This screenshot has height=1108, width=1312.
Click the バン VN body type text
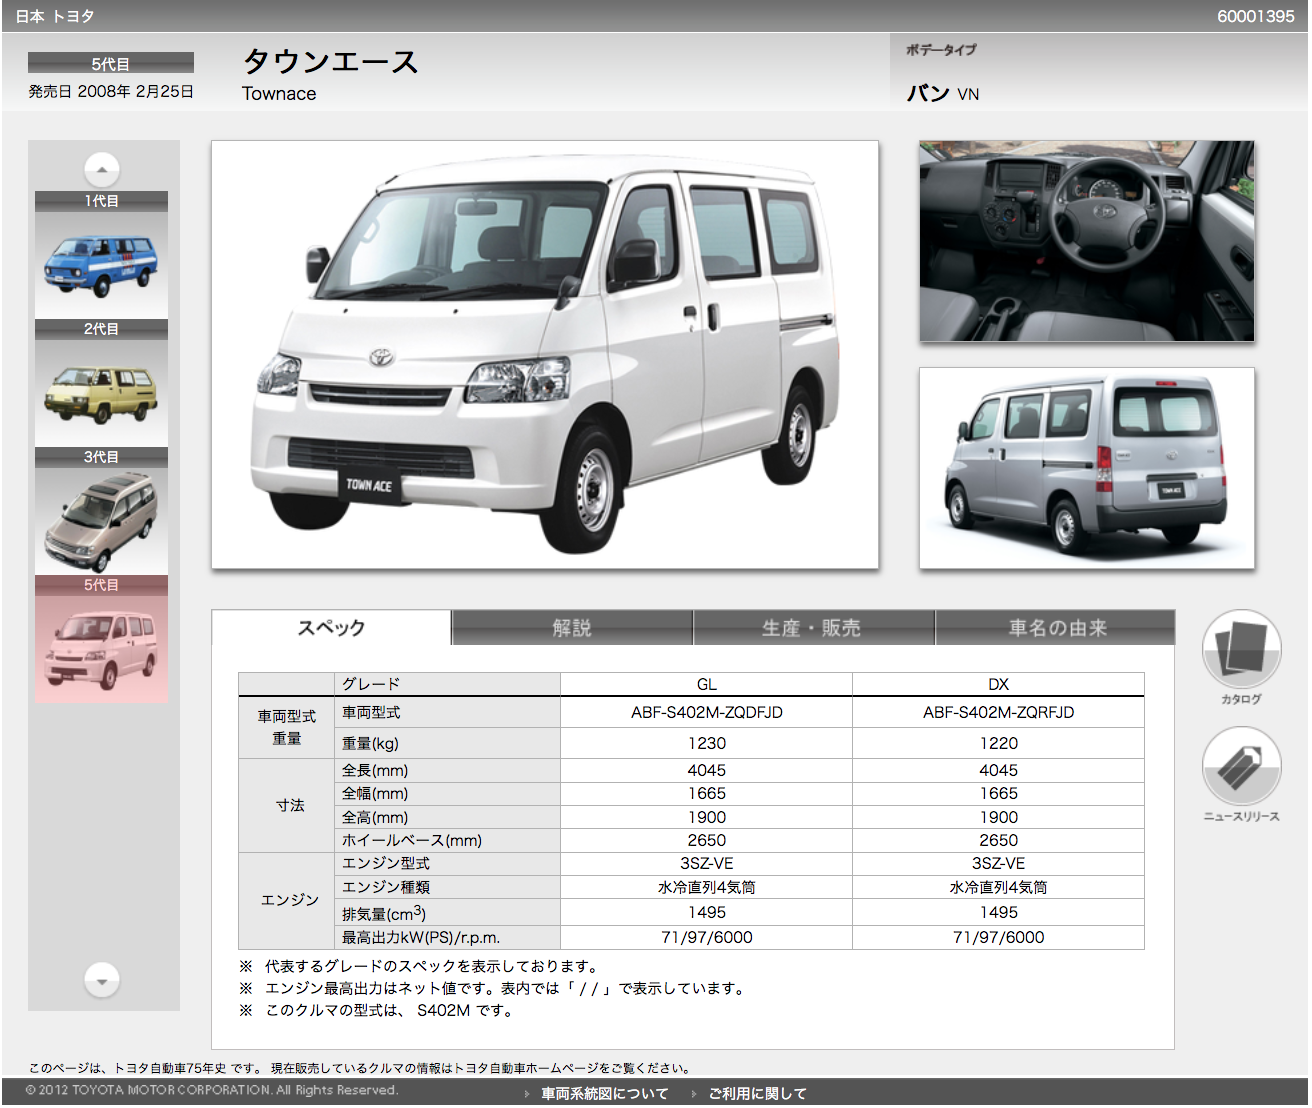point(943,93)
